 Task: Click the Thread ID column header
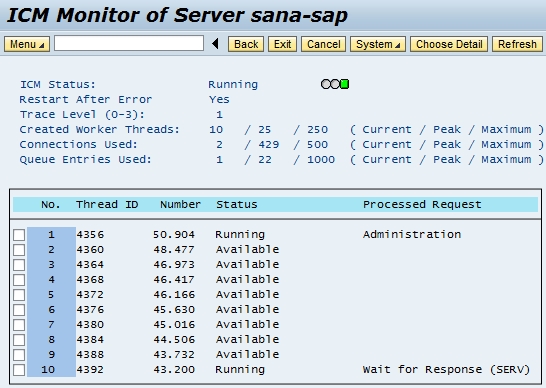107,204
